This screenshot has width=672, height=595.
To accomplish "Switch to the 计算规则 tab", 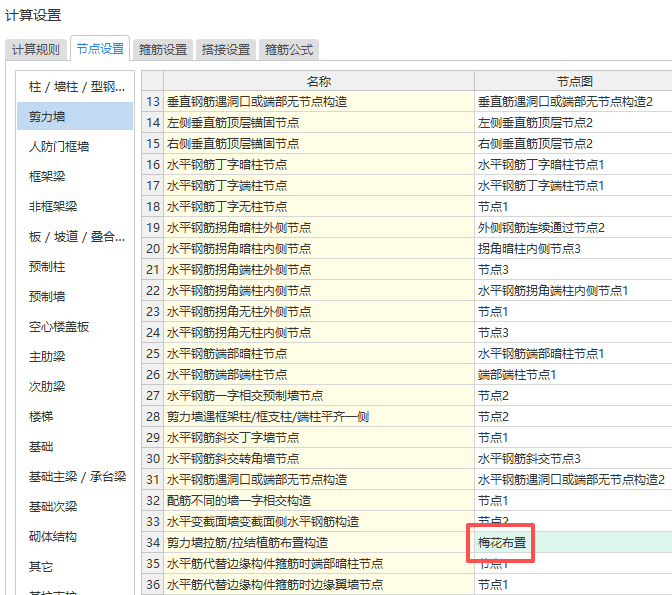I will [36, 50].
